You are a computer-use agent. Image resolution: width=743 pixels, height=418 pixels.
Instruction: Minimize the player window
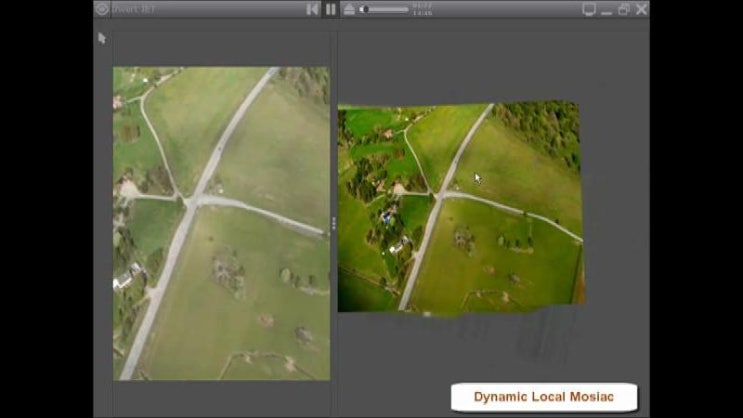pos(607,9)
